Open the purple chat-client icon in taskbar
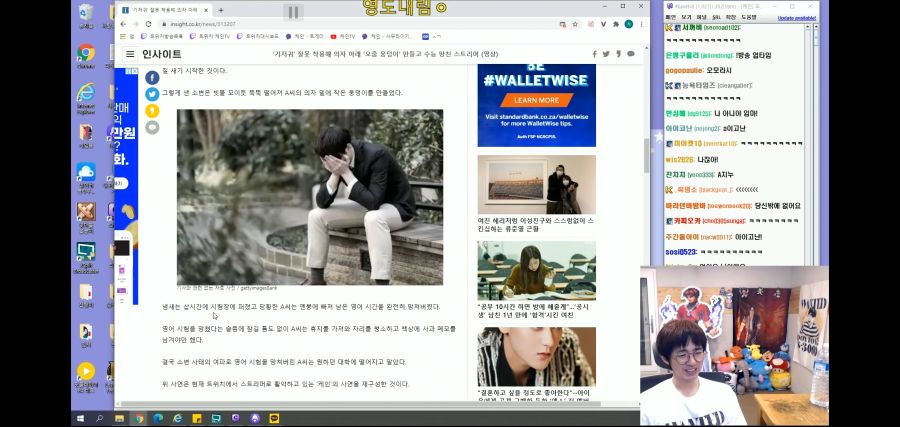This screenshot has height=427, width=900. pyautogui.click(x=235, y=418)
